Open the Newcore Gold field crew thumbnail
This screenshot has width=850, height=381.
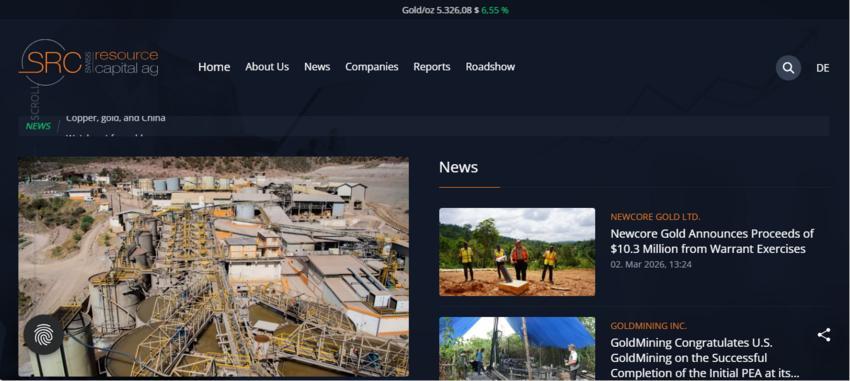517,252
